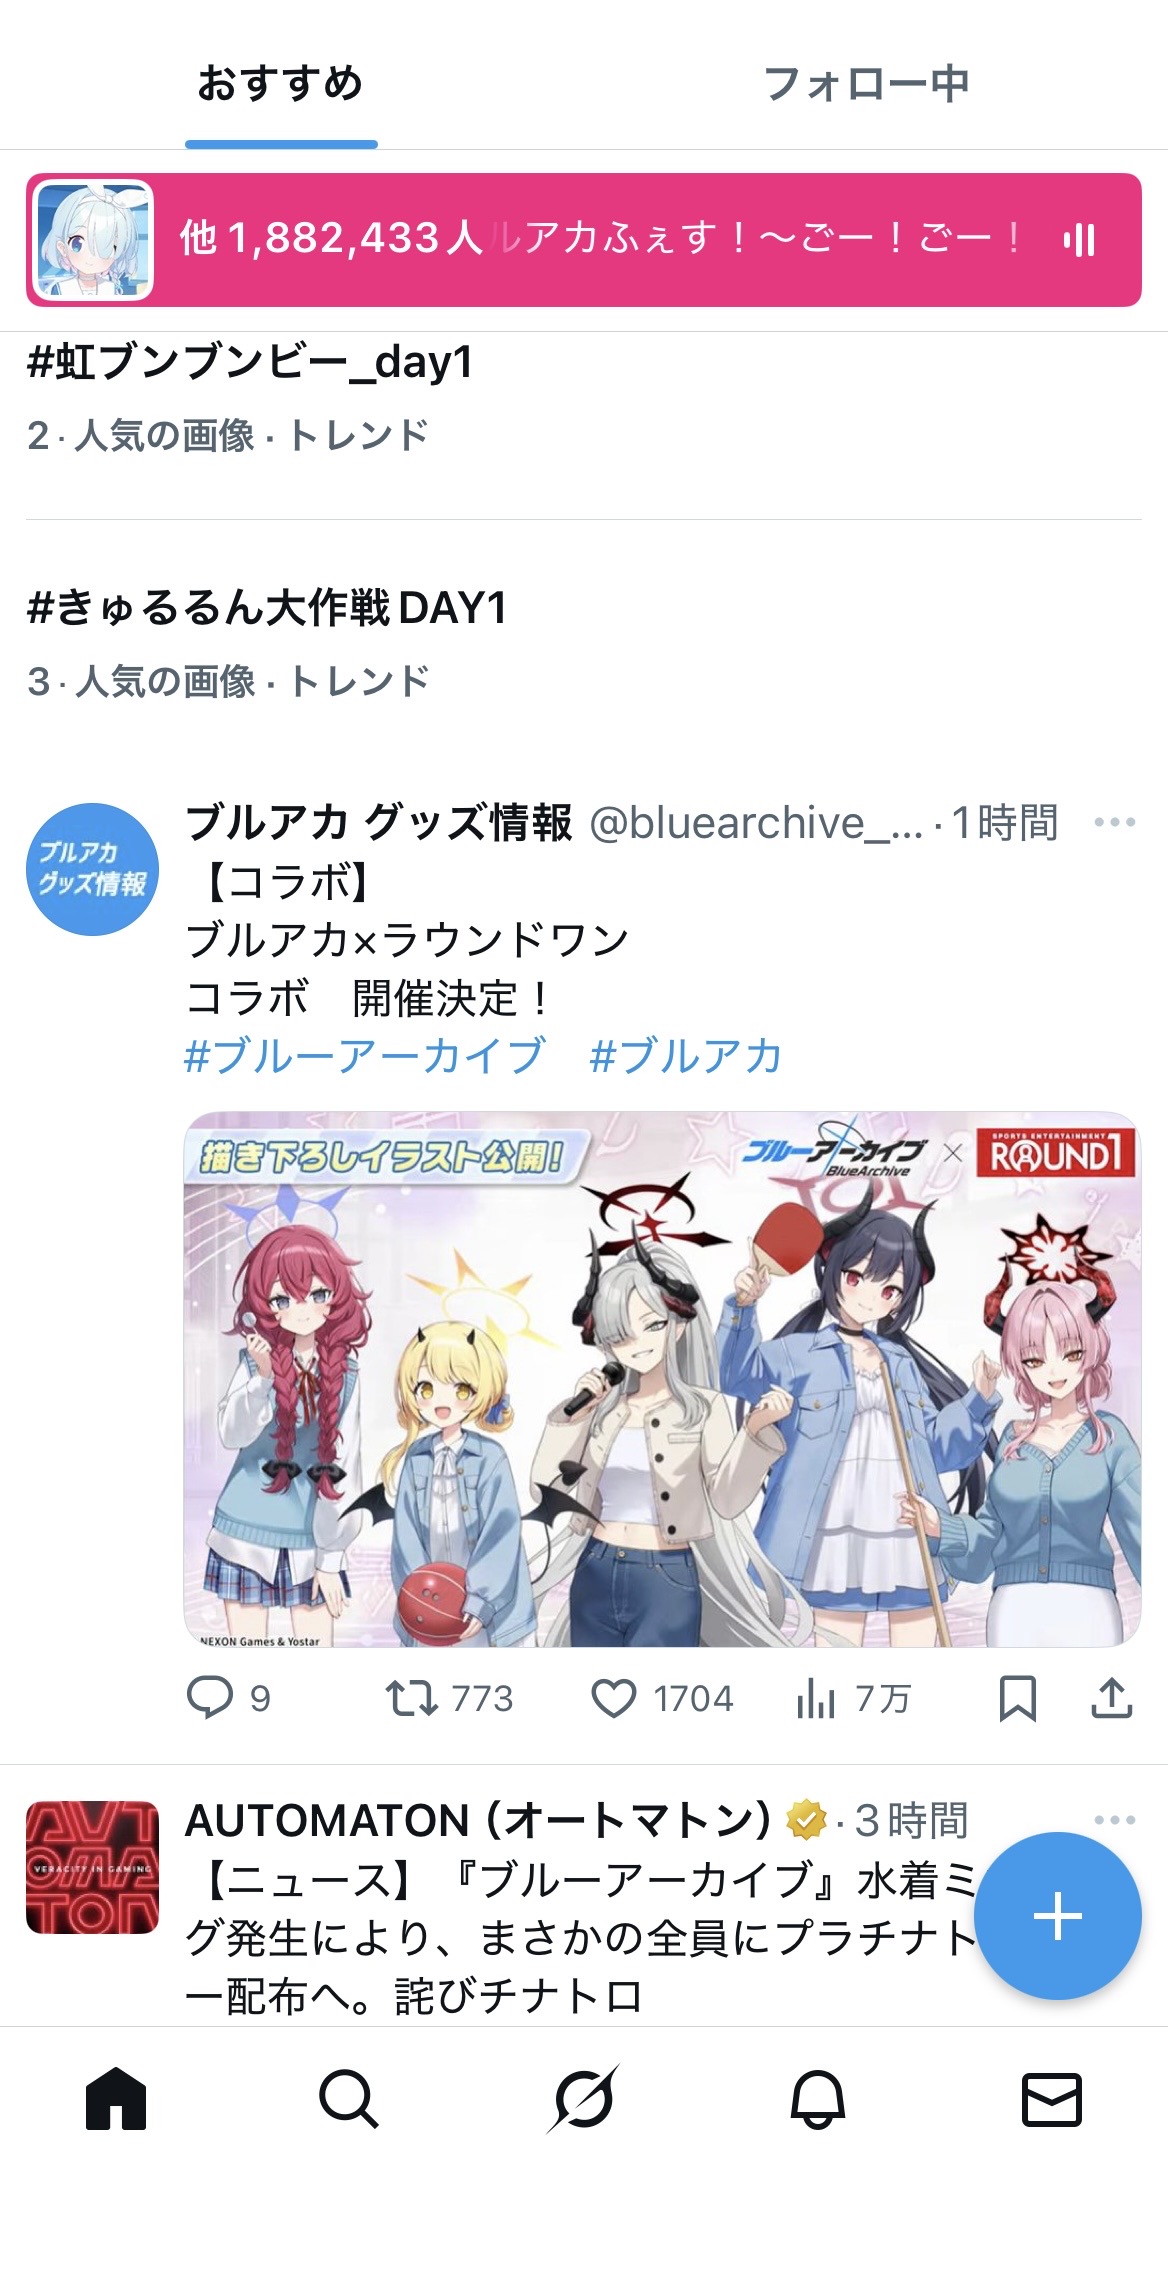This screenshot has height=2274, width=1168.
Task: Open the Home tab icon
Action: pyautogui.click(x=116, y=2097)
